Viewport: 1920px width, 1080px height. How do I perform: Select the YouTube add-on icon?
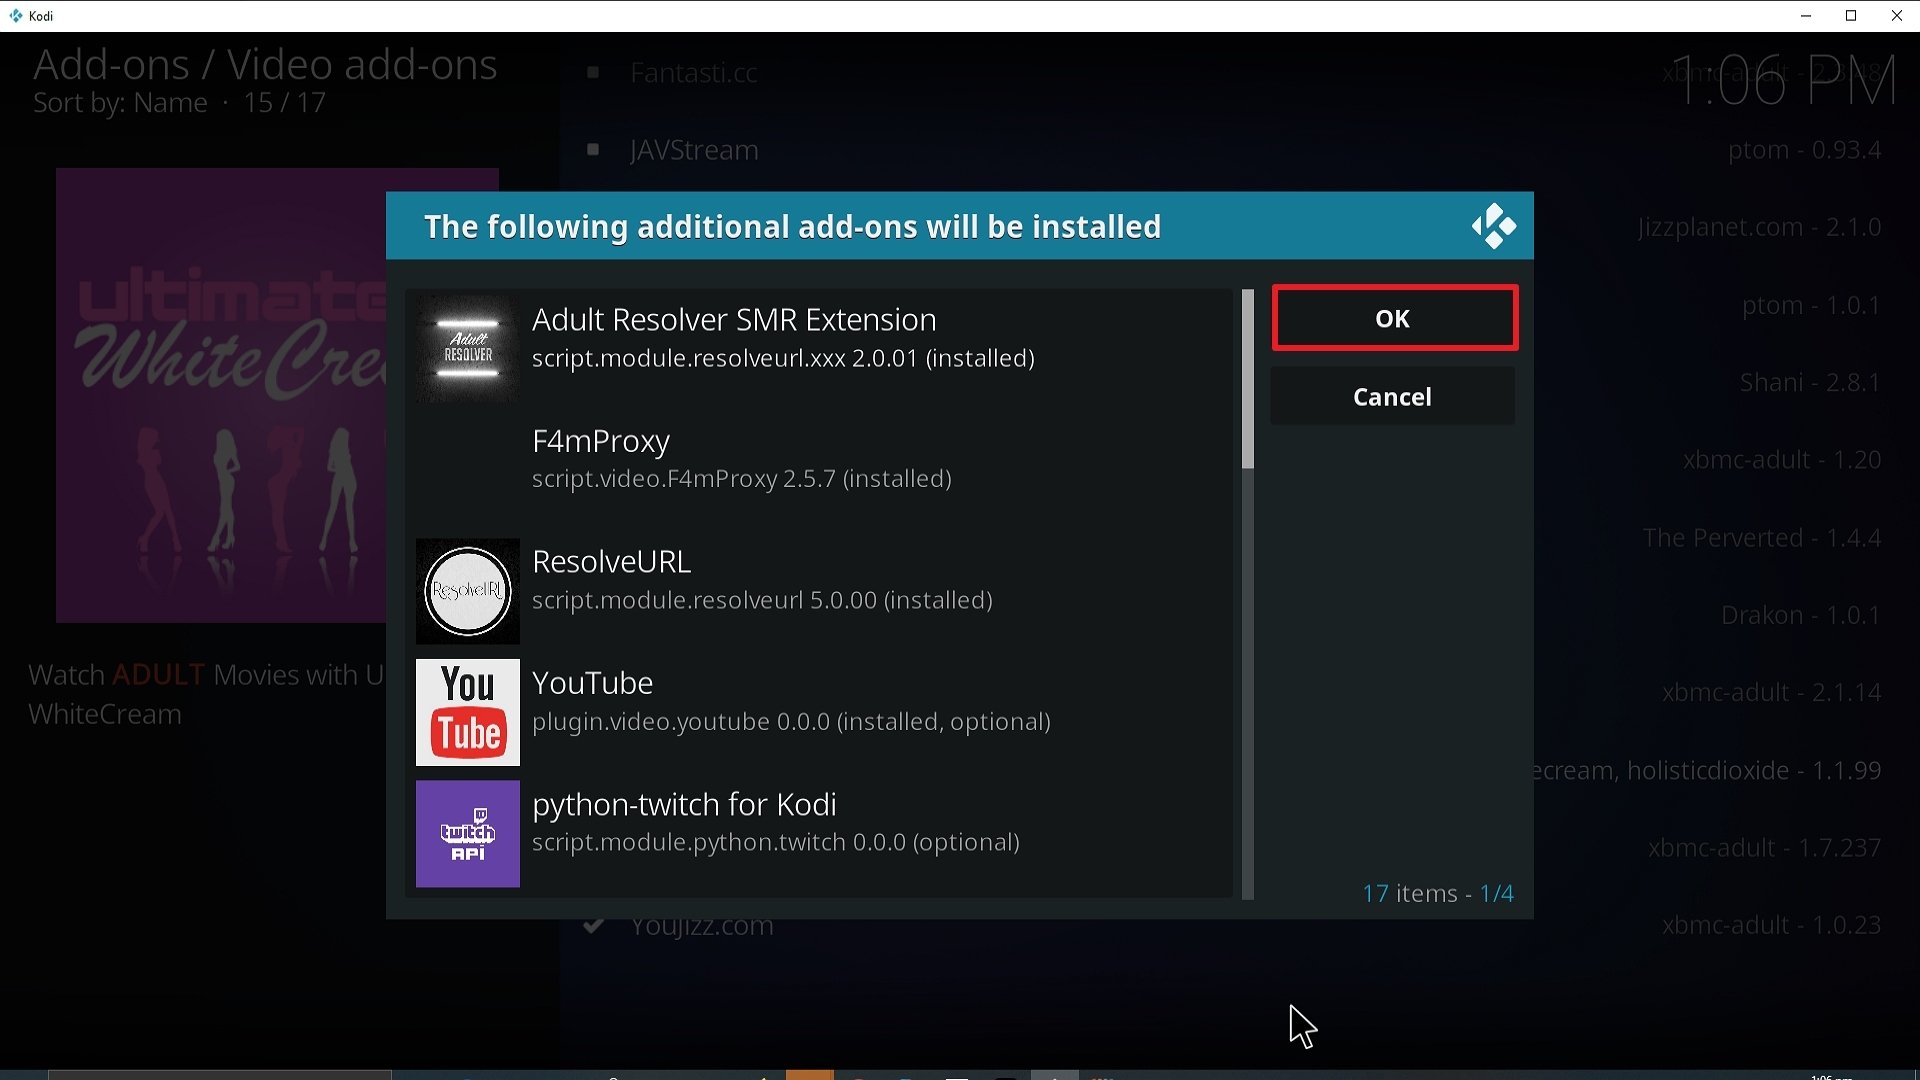467,712
